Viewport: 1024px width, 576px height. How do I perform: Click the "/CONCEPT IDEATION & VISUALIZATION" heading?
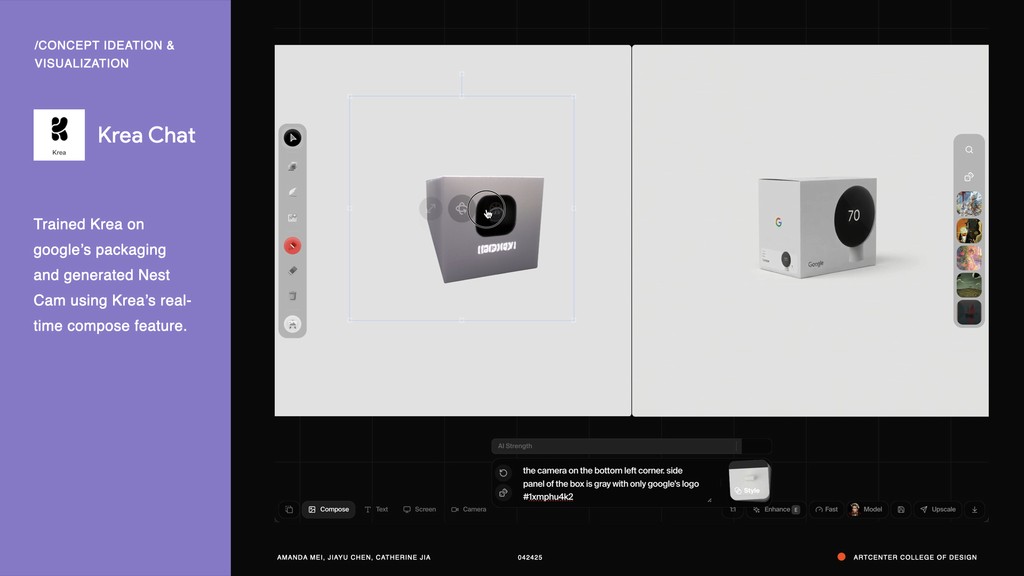coord(104,54)
